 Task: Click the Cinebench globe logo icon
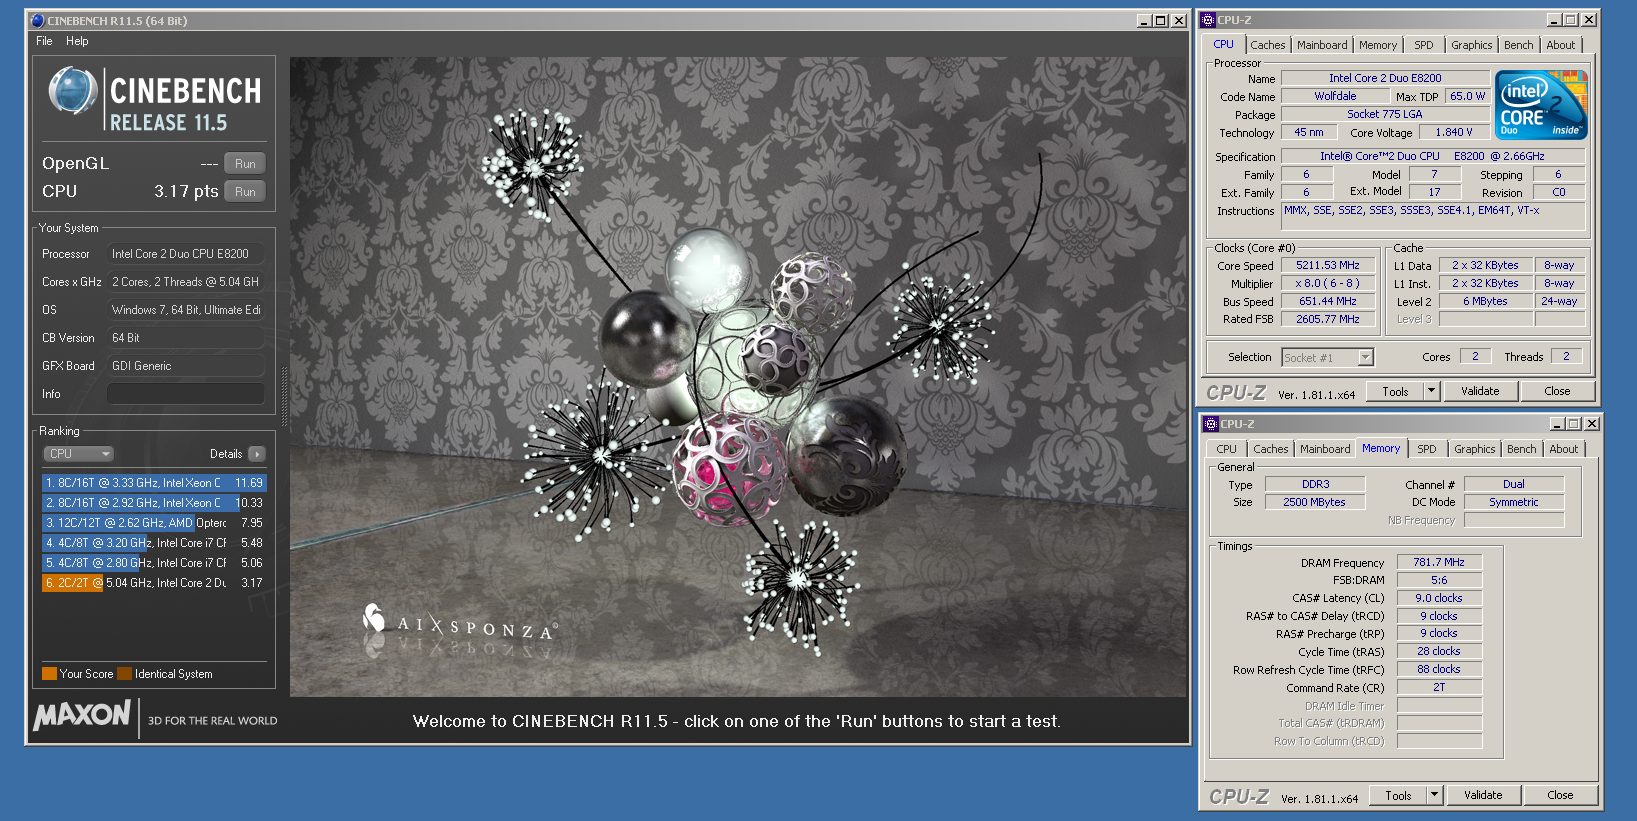[x=72, y=91]
